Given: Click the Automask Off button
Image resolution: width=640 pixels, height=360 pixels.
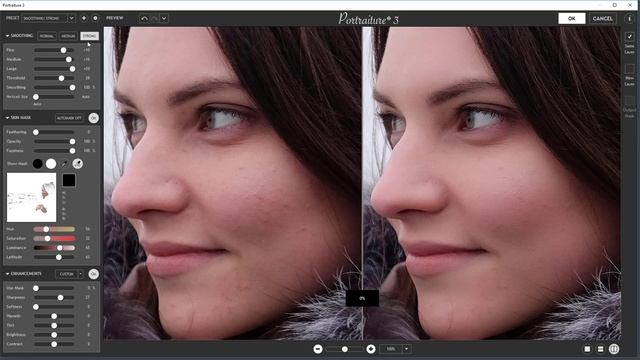Looking at the screenshot, I should point(69,118).
